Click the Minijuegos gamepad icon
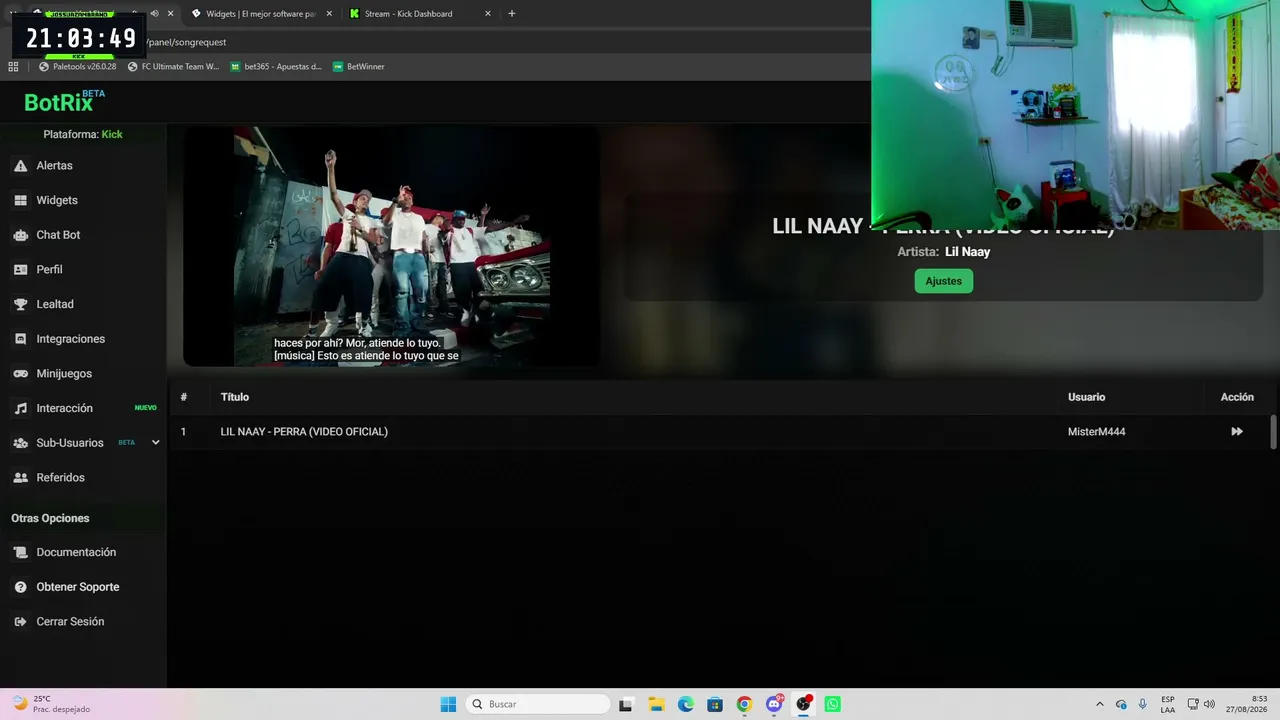 (20, 374)
